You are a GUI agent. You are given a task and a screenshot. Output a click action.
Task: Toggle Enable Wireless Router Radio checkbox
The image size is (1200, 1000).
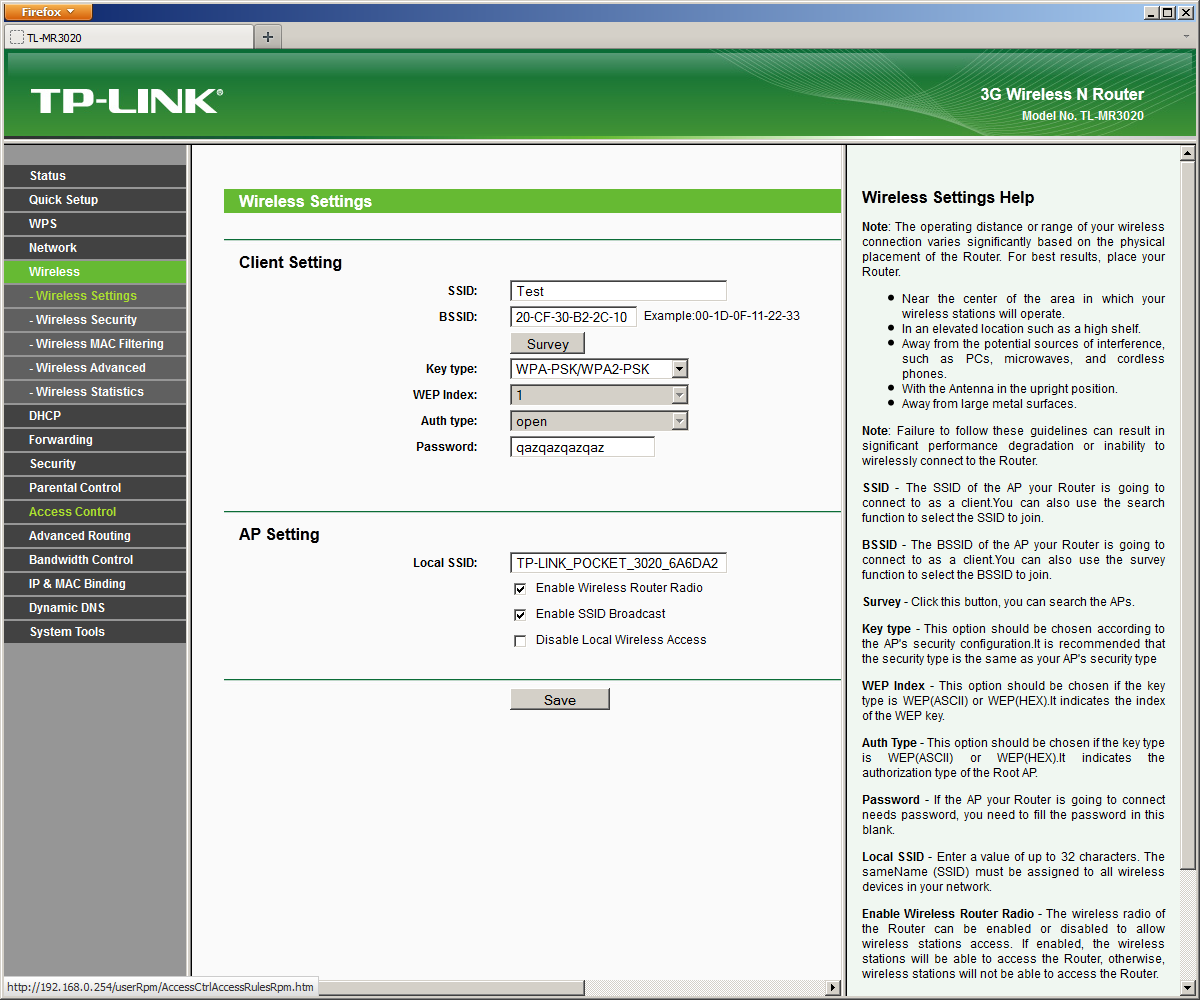point(520,589)
